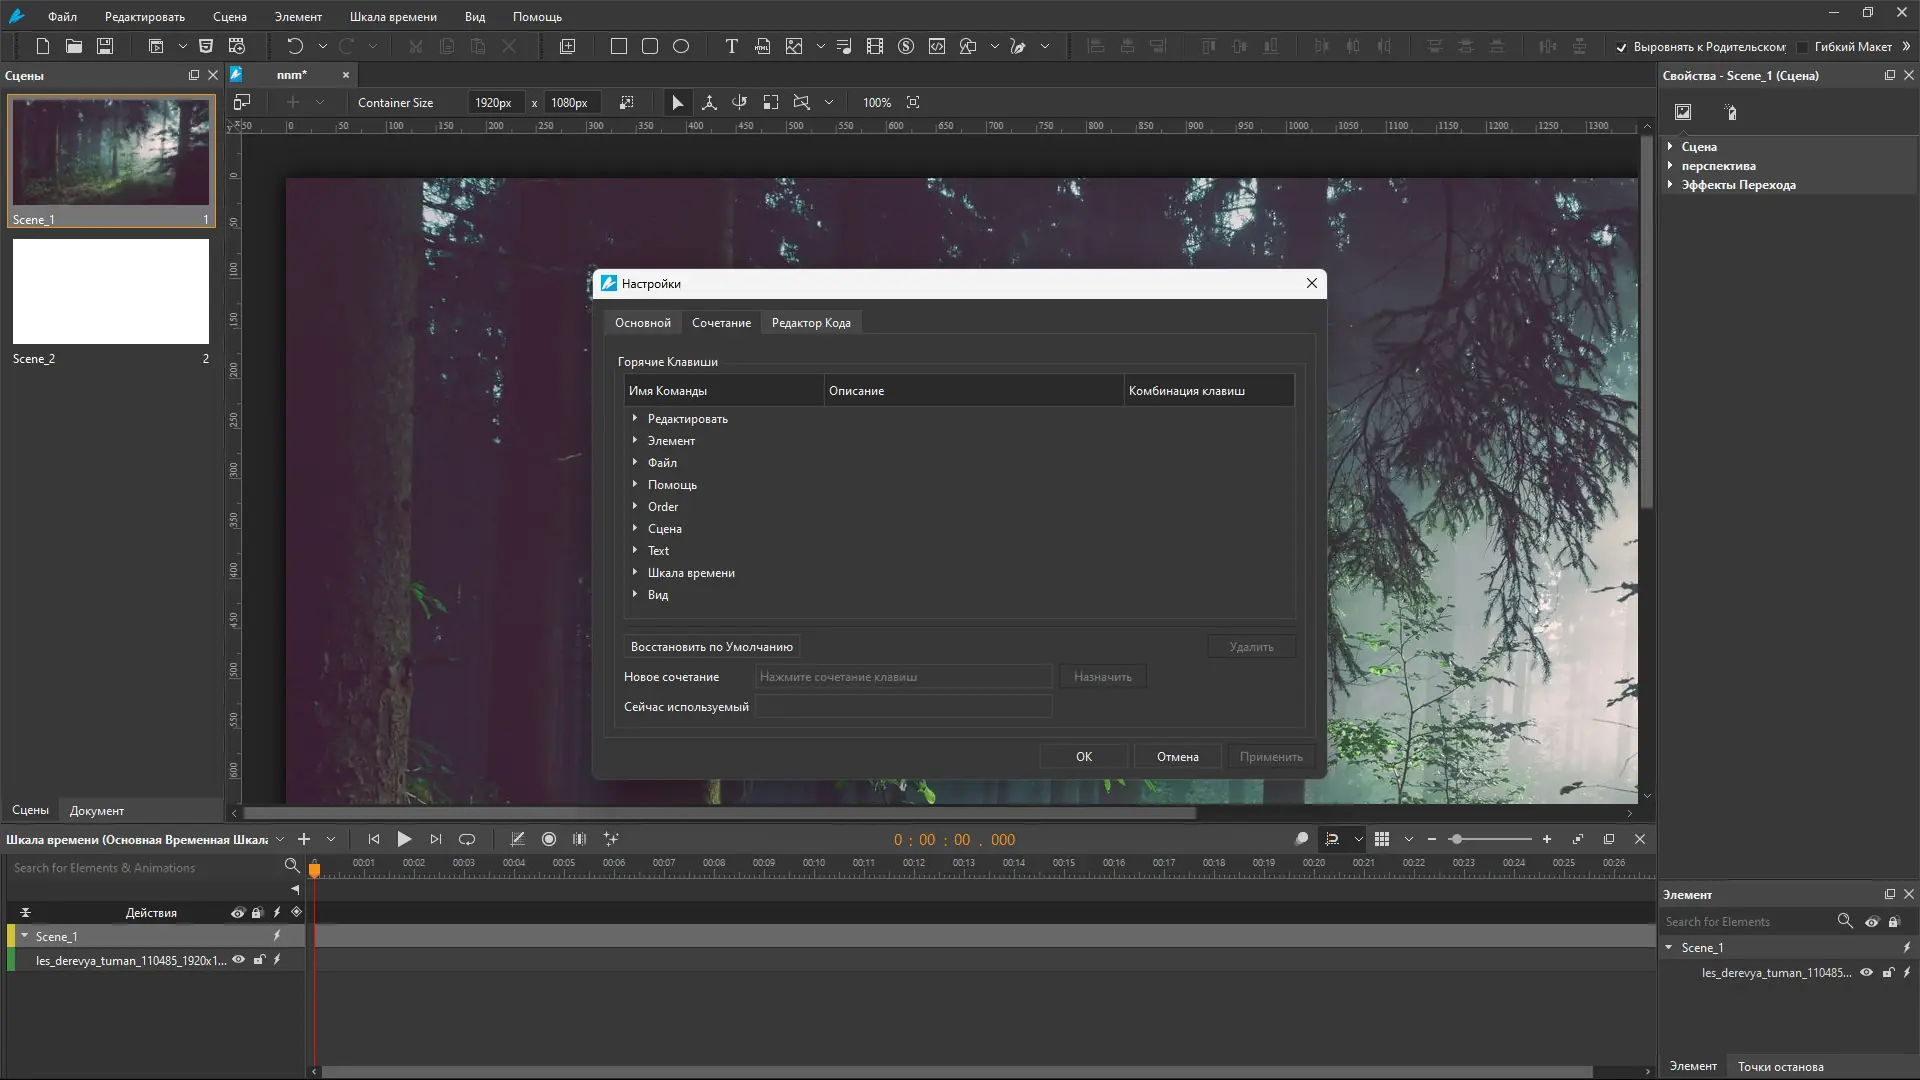Viewport: 1920px width, 1080px height.
Task: Expand Эффекты Перехода properties section
Action: [x=1670, y=184]
